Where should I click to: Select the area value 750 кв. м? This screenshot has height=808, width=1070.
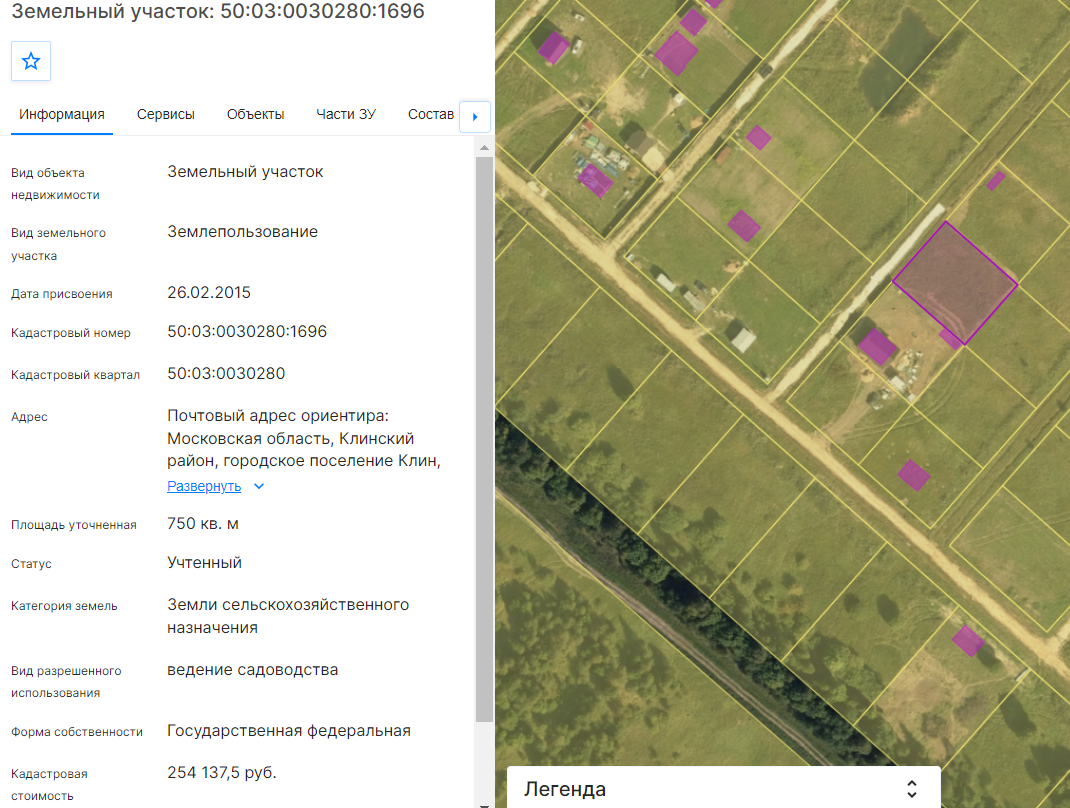[x=203, y=524]
